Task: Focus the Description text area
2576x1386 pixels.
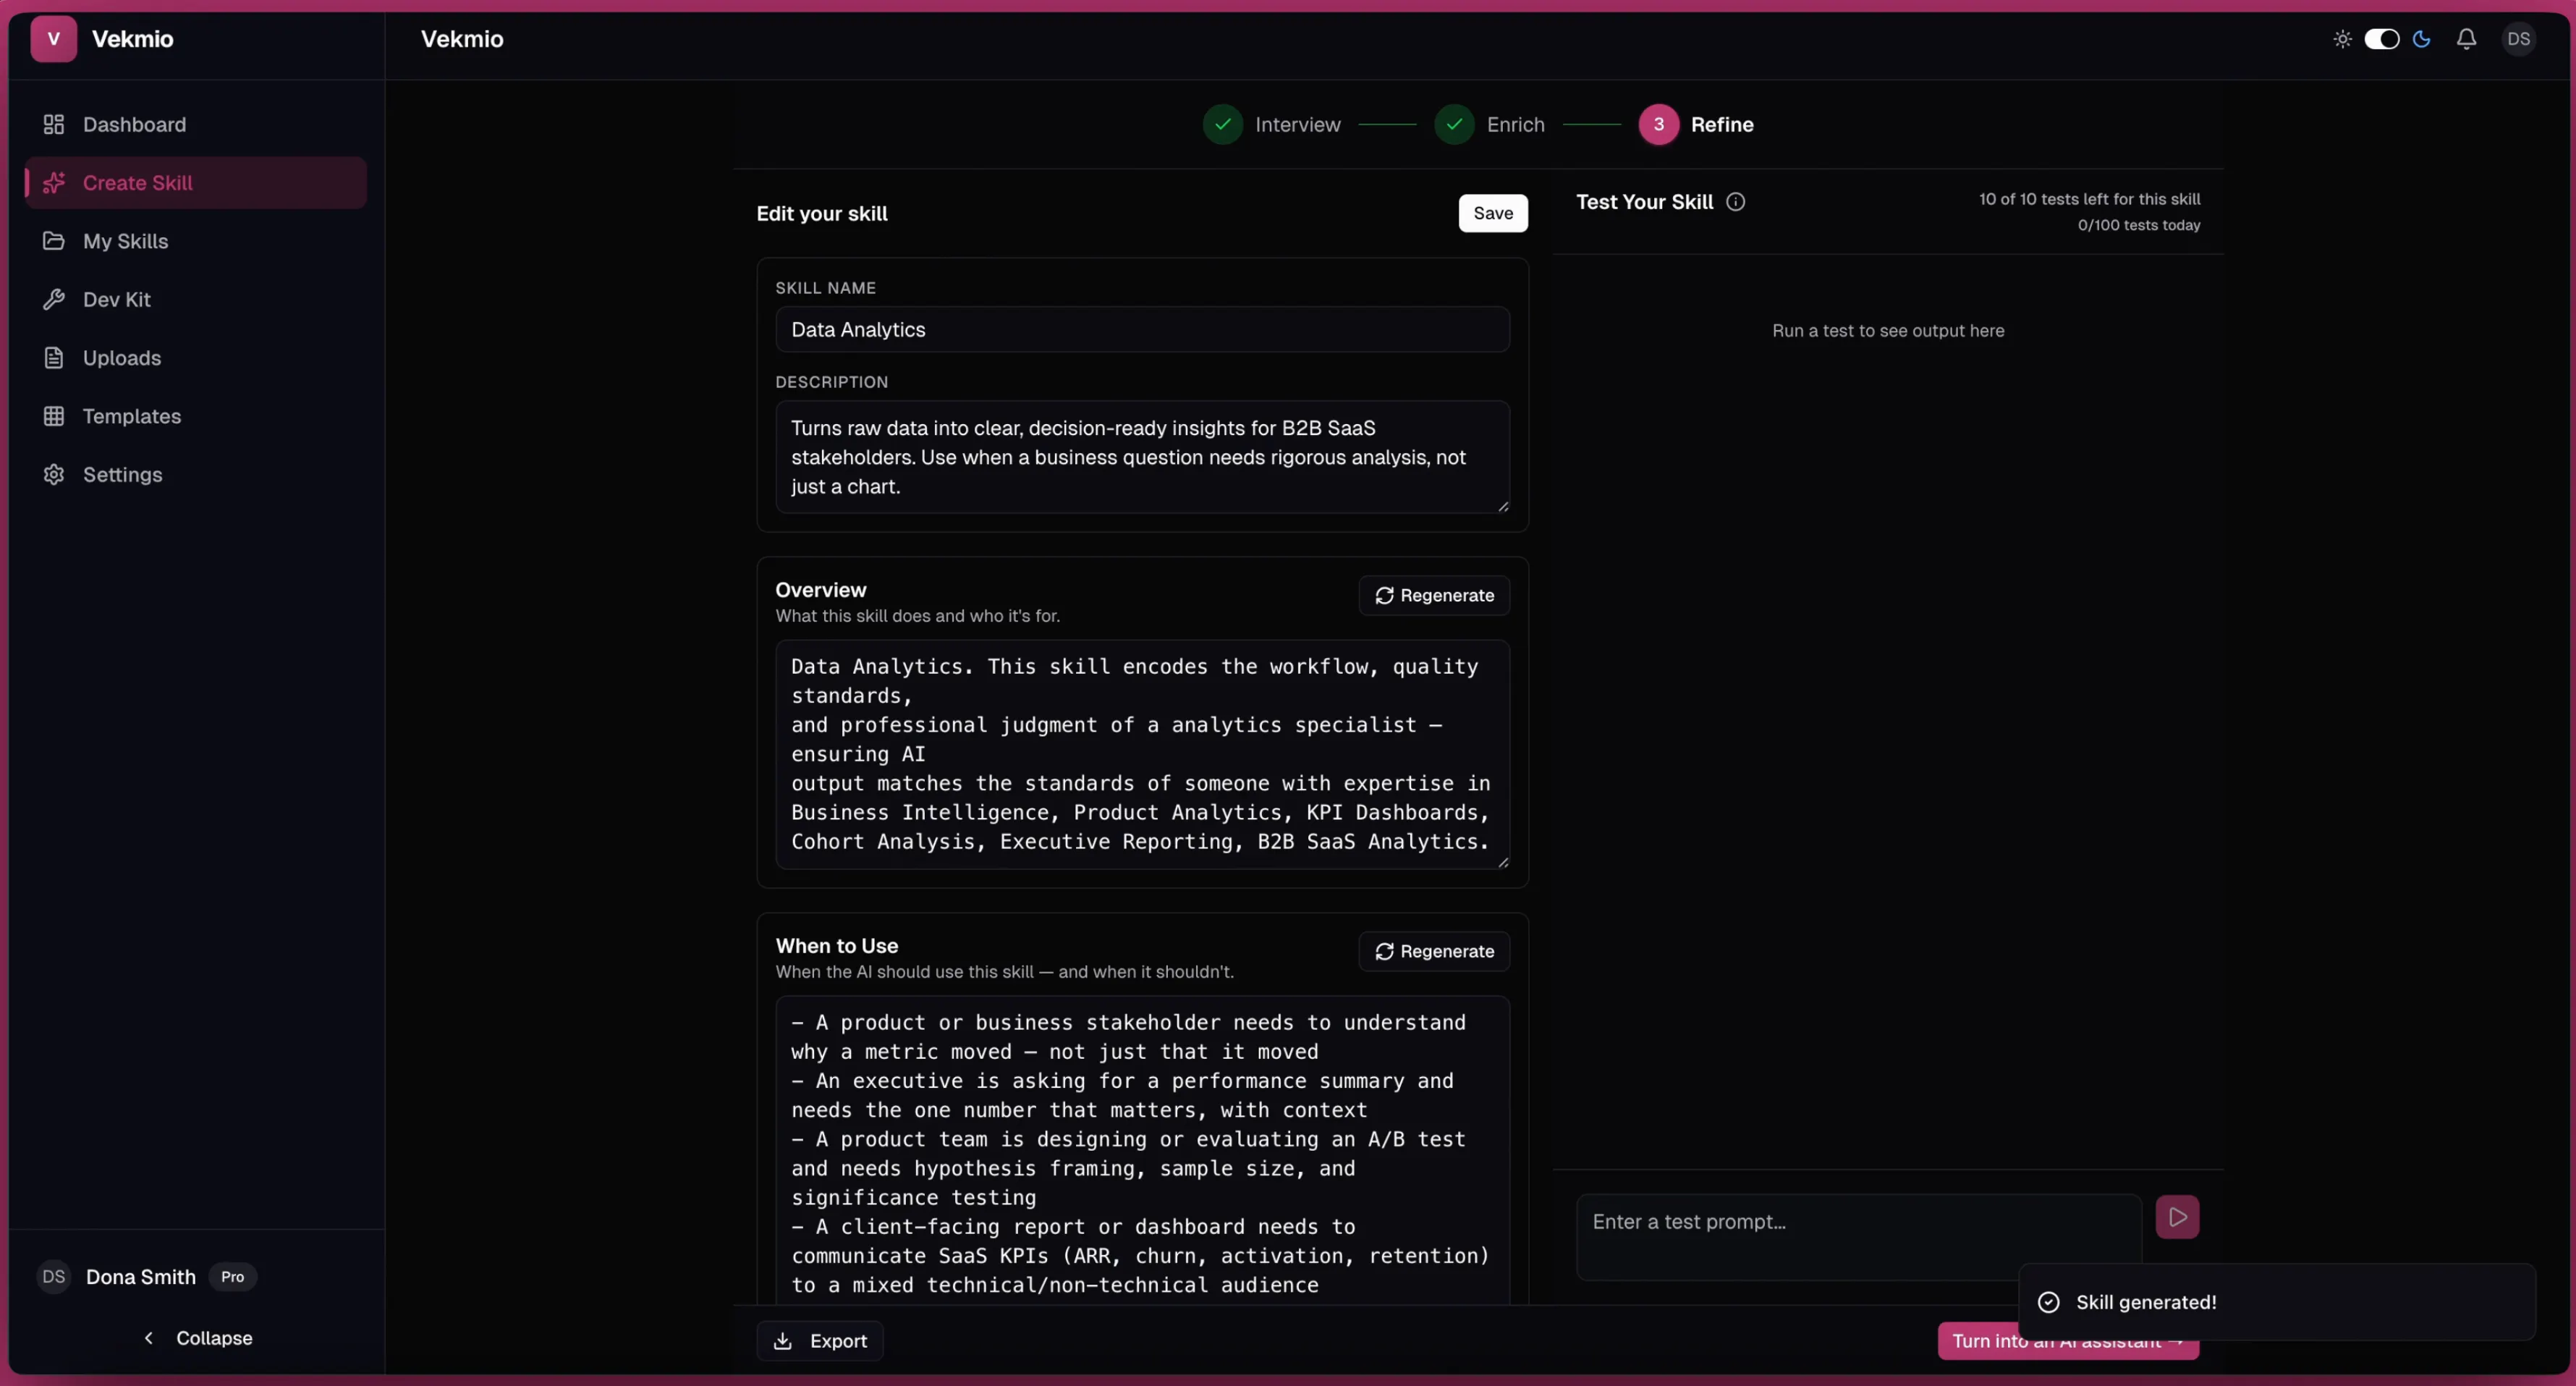Action: 1142,457
